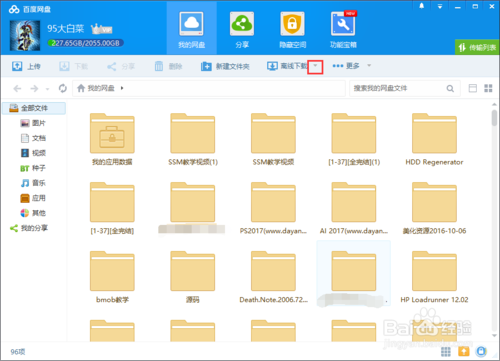Select the bmob教学 folder
The width and height of the screenshot is (500, 361).
coord(112,277)
